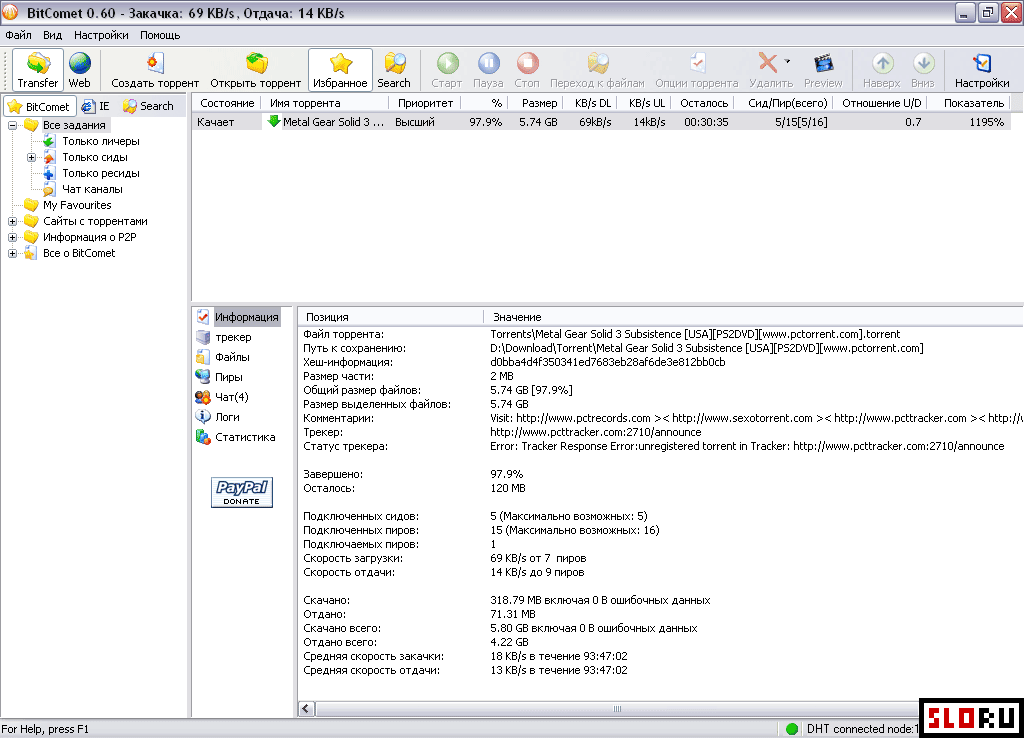The width and height of the screenshot is (1024, 738).
Task: Click the Preview film icon
Action: pyautogui.click(x=824, y=63)
